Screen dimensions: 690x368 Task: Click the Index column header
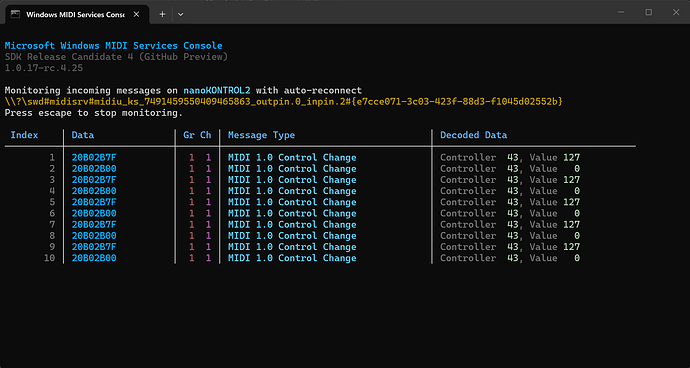24,135
